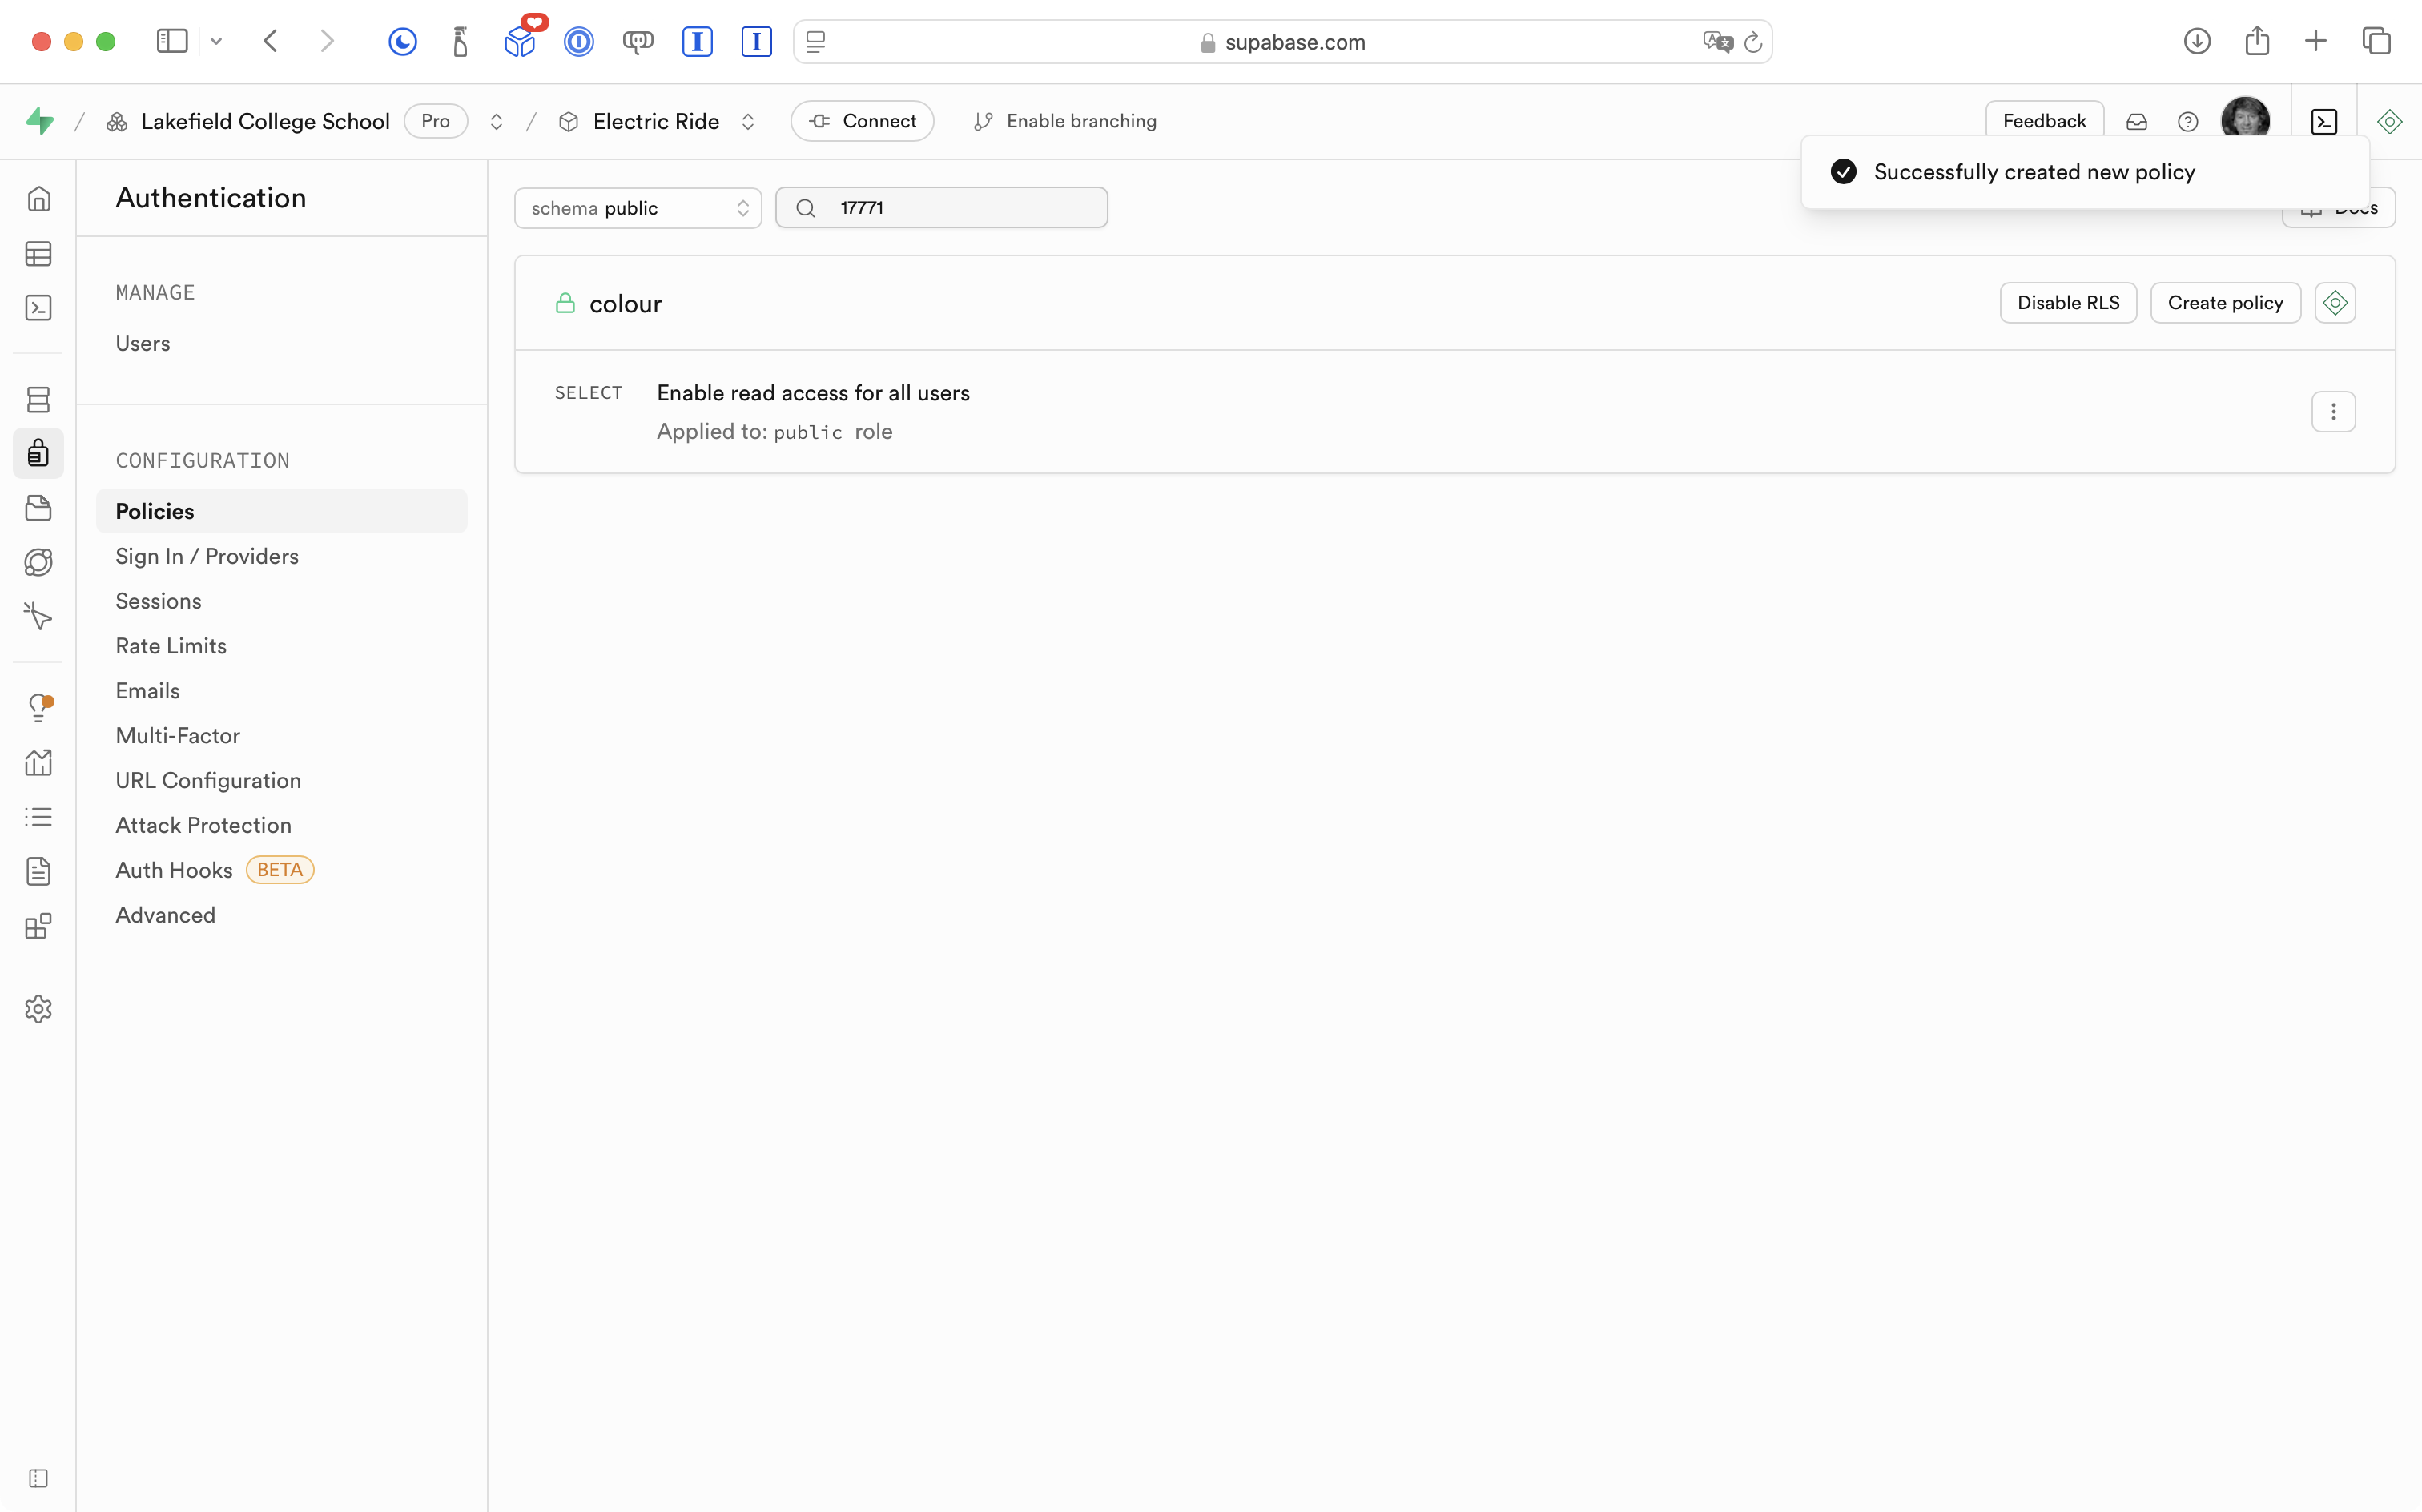
Task: Open the Advisors lightbulb icon
Action: point(38,708)
